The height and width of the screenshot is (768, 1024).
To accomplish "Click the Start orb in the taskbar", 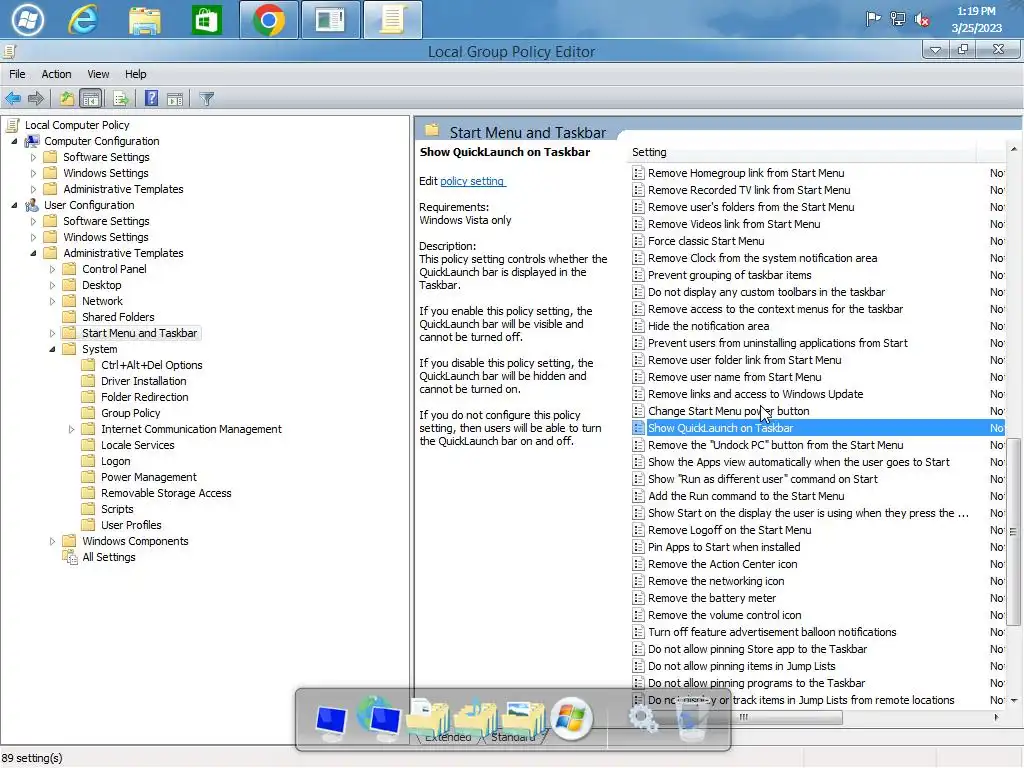I will (x=27, y=20).
